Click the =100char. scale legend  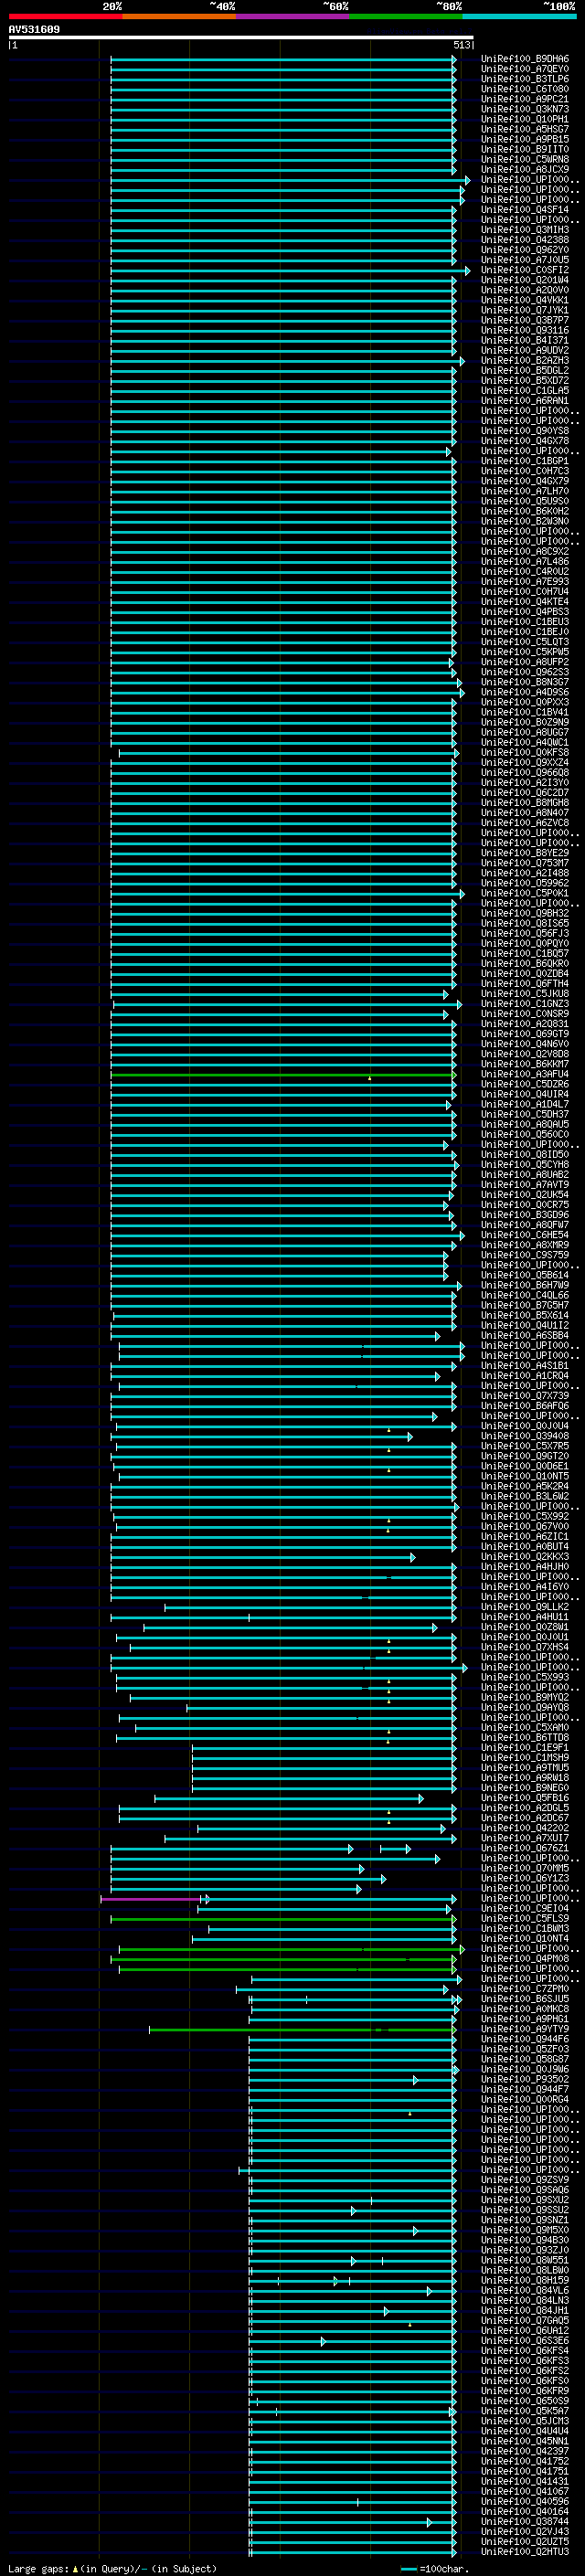436,2568
